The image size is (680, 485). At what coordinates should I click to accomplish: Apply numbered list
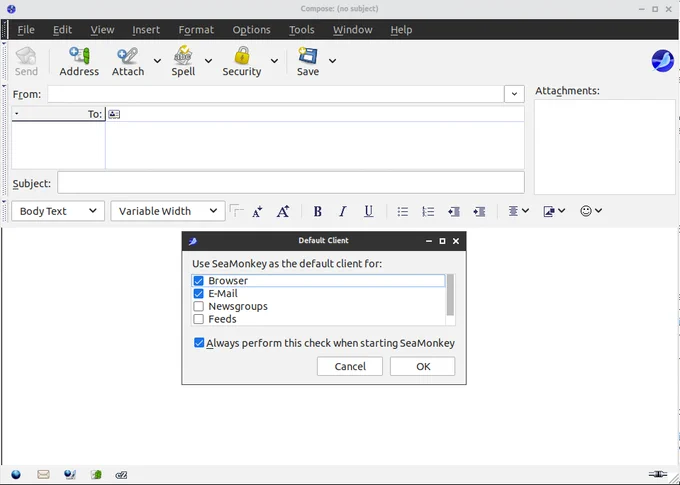click(x=428, y=211)
